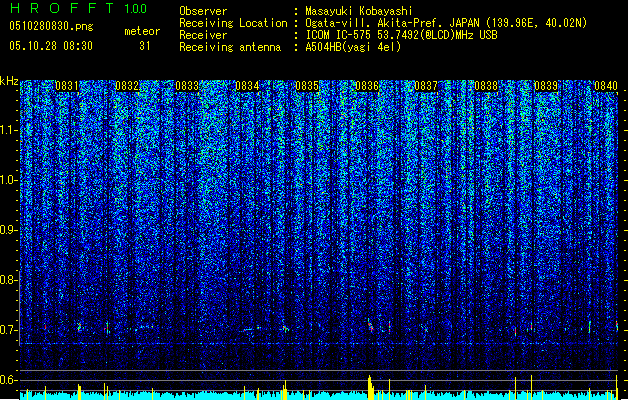Screen dimensions: 629x400
Task: Click the Observer field label
Action: click(x=203, y=11)
